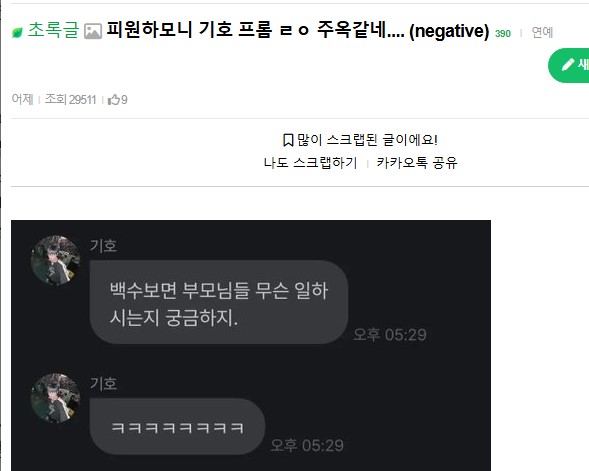Image resolution: width=589 pixels, height=471 pixels.
Task: Click the image attachment icon before the title
Action: [93, 31]
